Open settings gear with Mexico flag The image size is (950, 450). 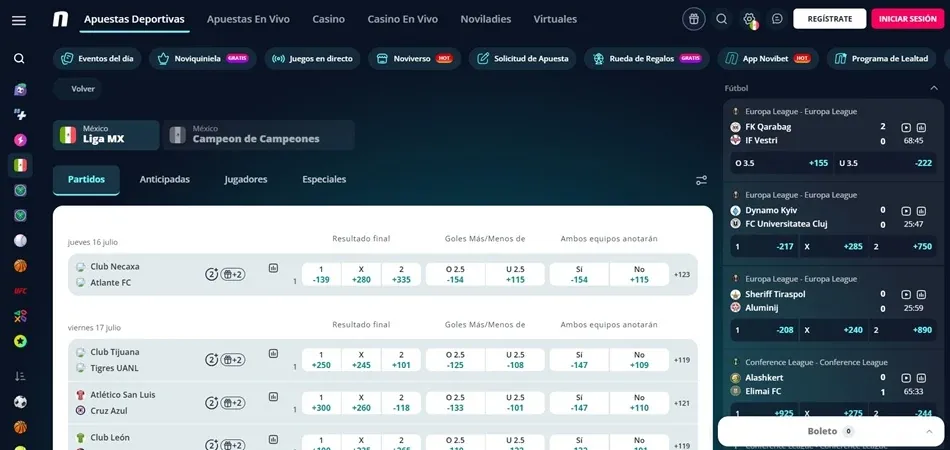(x=750, y=19)
